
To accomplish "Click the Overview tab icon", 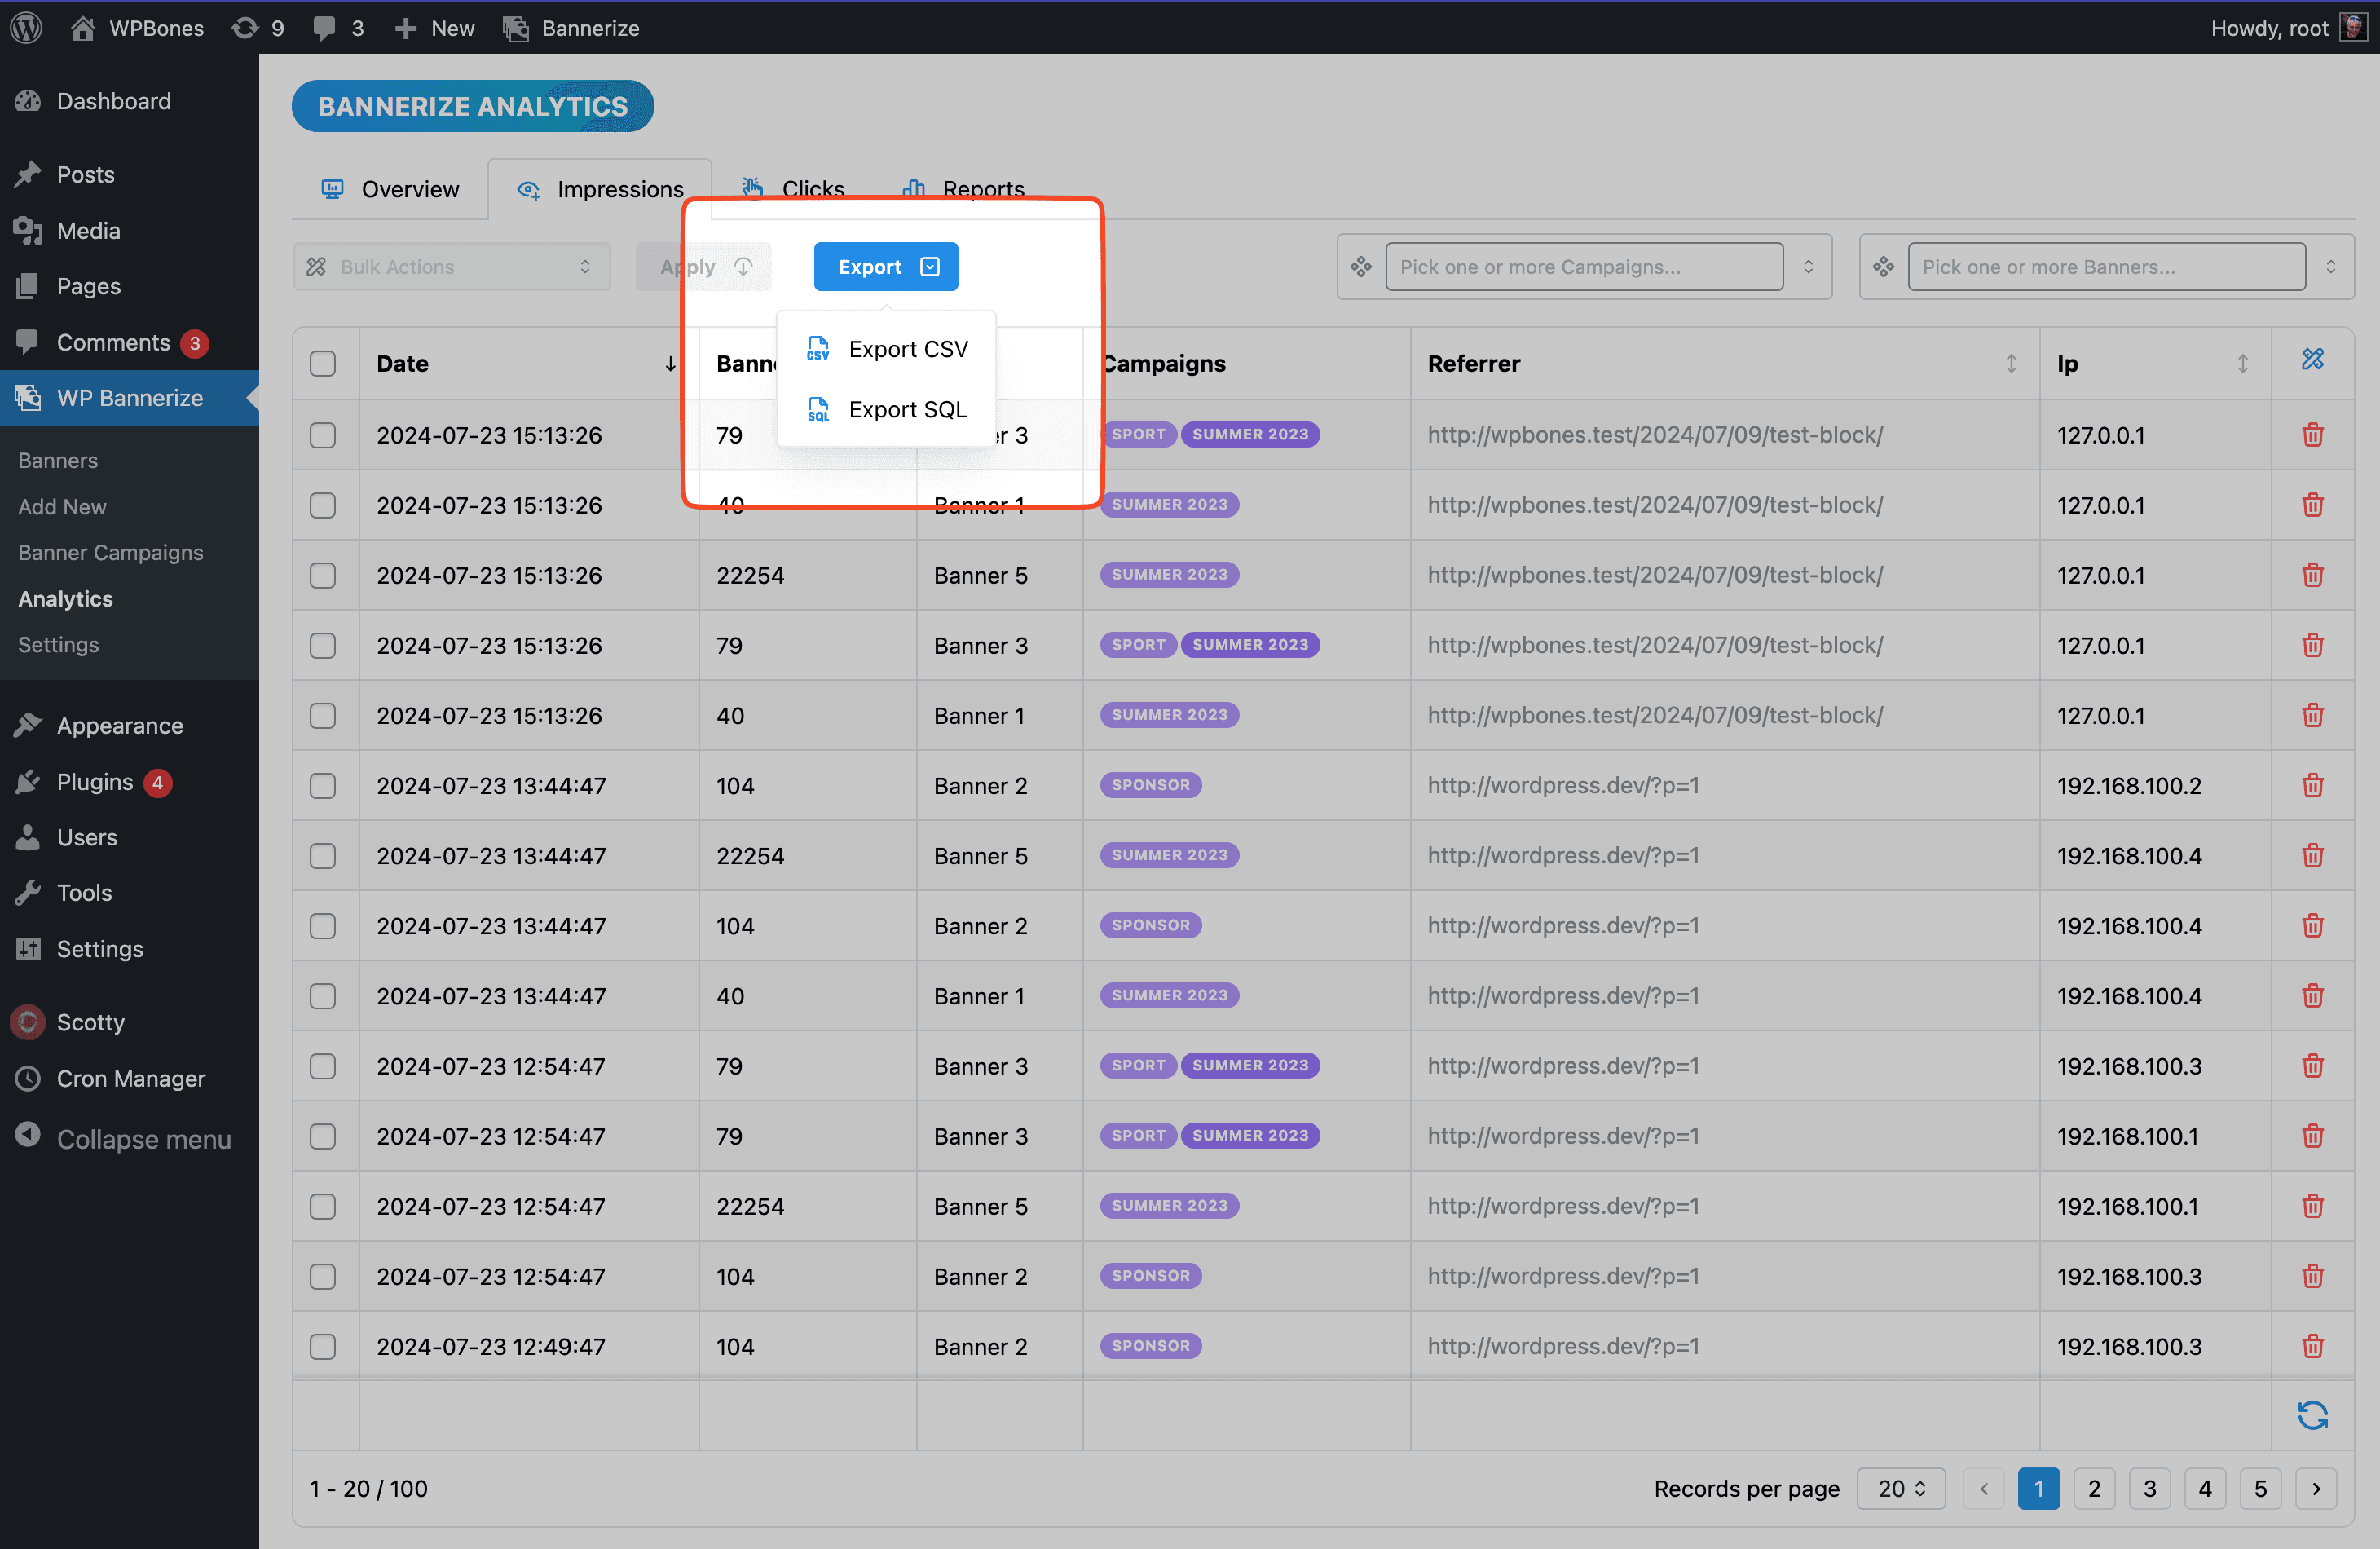I will [333, 188].
